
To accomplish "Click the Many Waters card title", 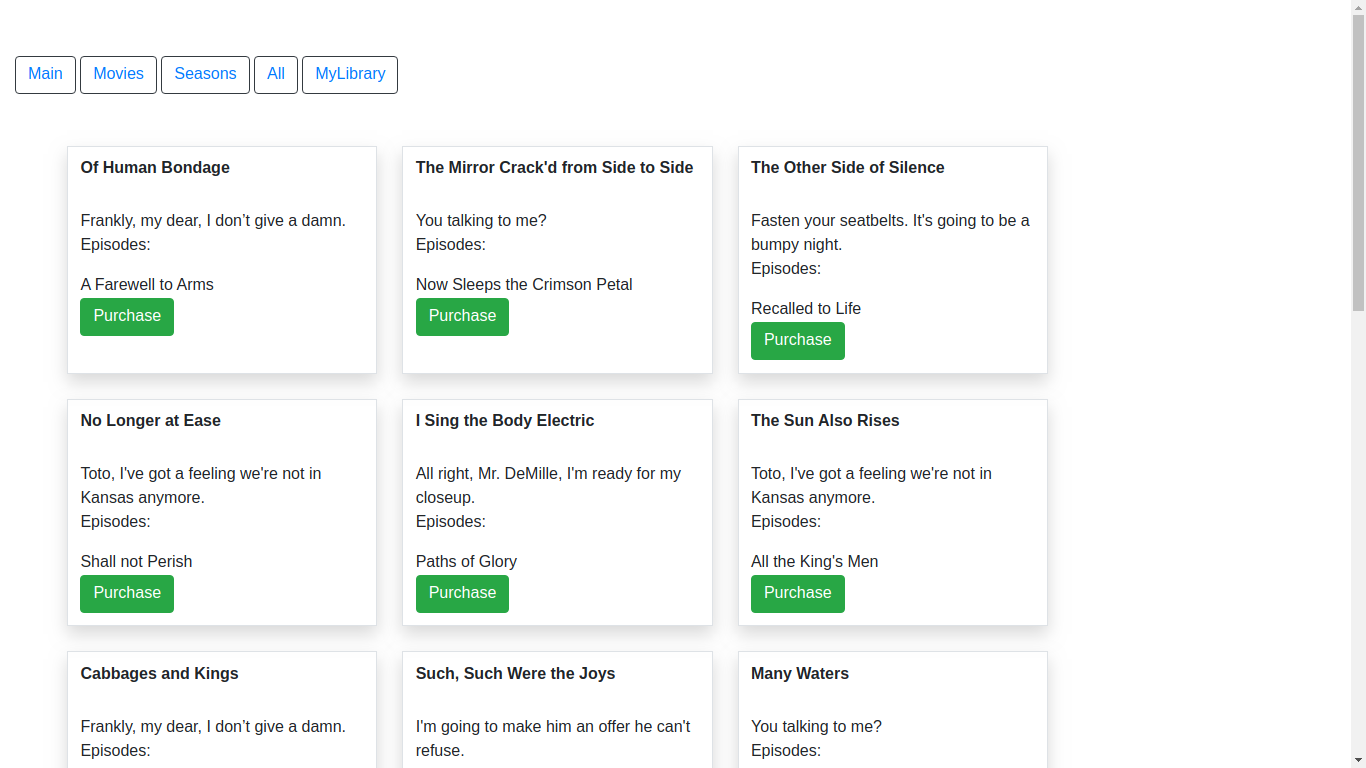I will tap(799, 674).
